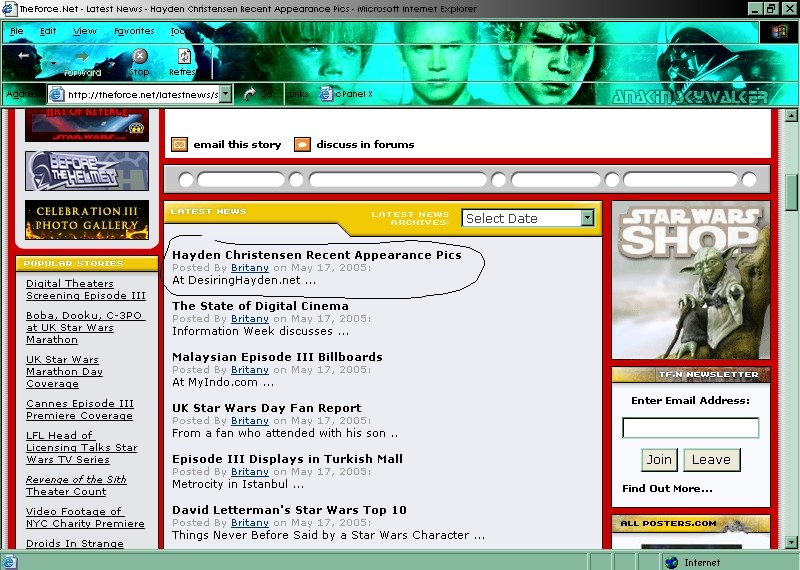Open Cannes Episode III Premiere Coverage link

pyautogui.click(x=80, y=409)
